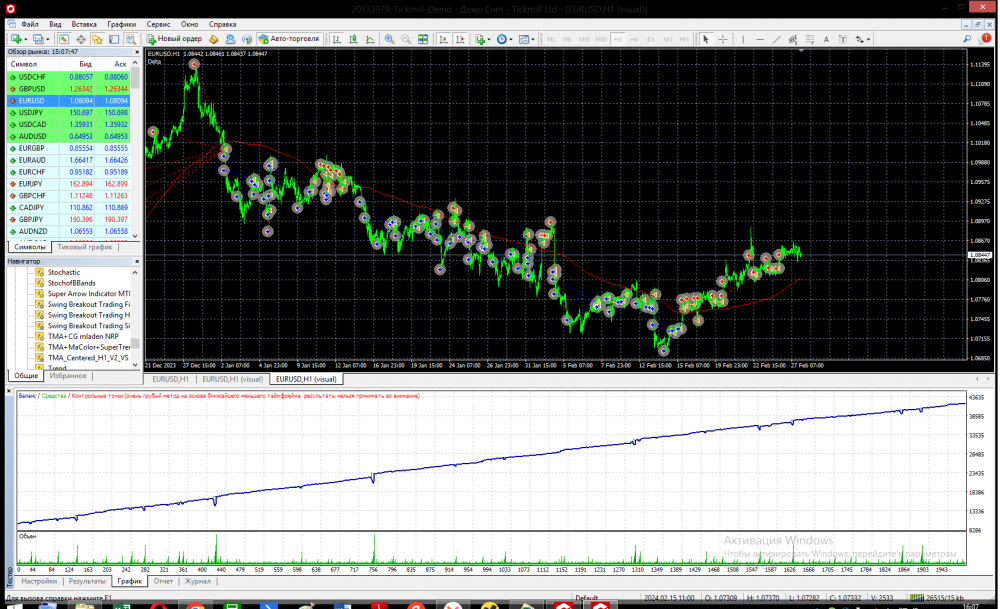Tile chart windows icon

pyautogui.click(x=423, y=39)
